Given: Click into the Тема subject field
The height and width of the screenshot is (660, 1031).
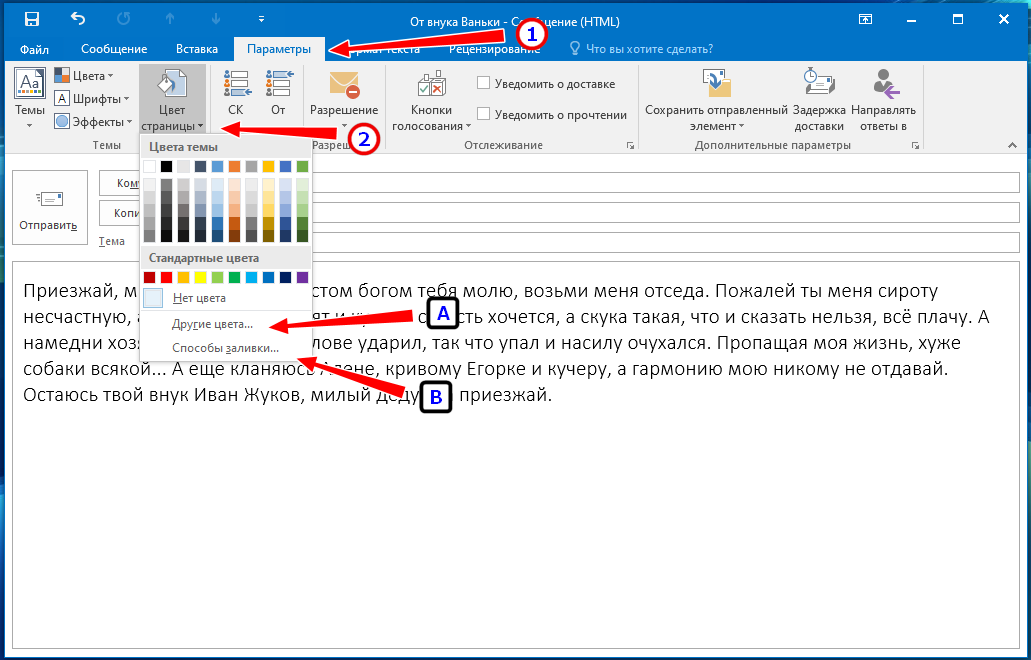Looking at the screenshot, I should coord(665,242).
